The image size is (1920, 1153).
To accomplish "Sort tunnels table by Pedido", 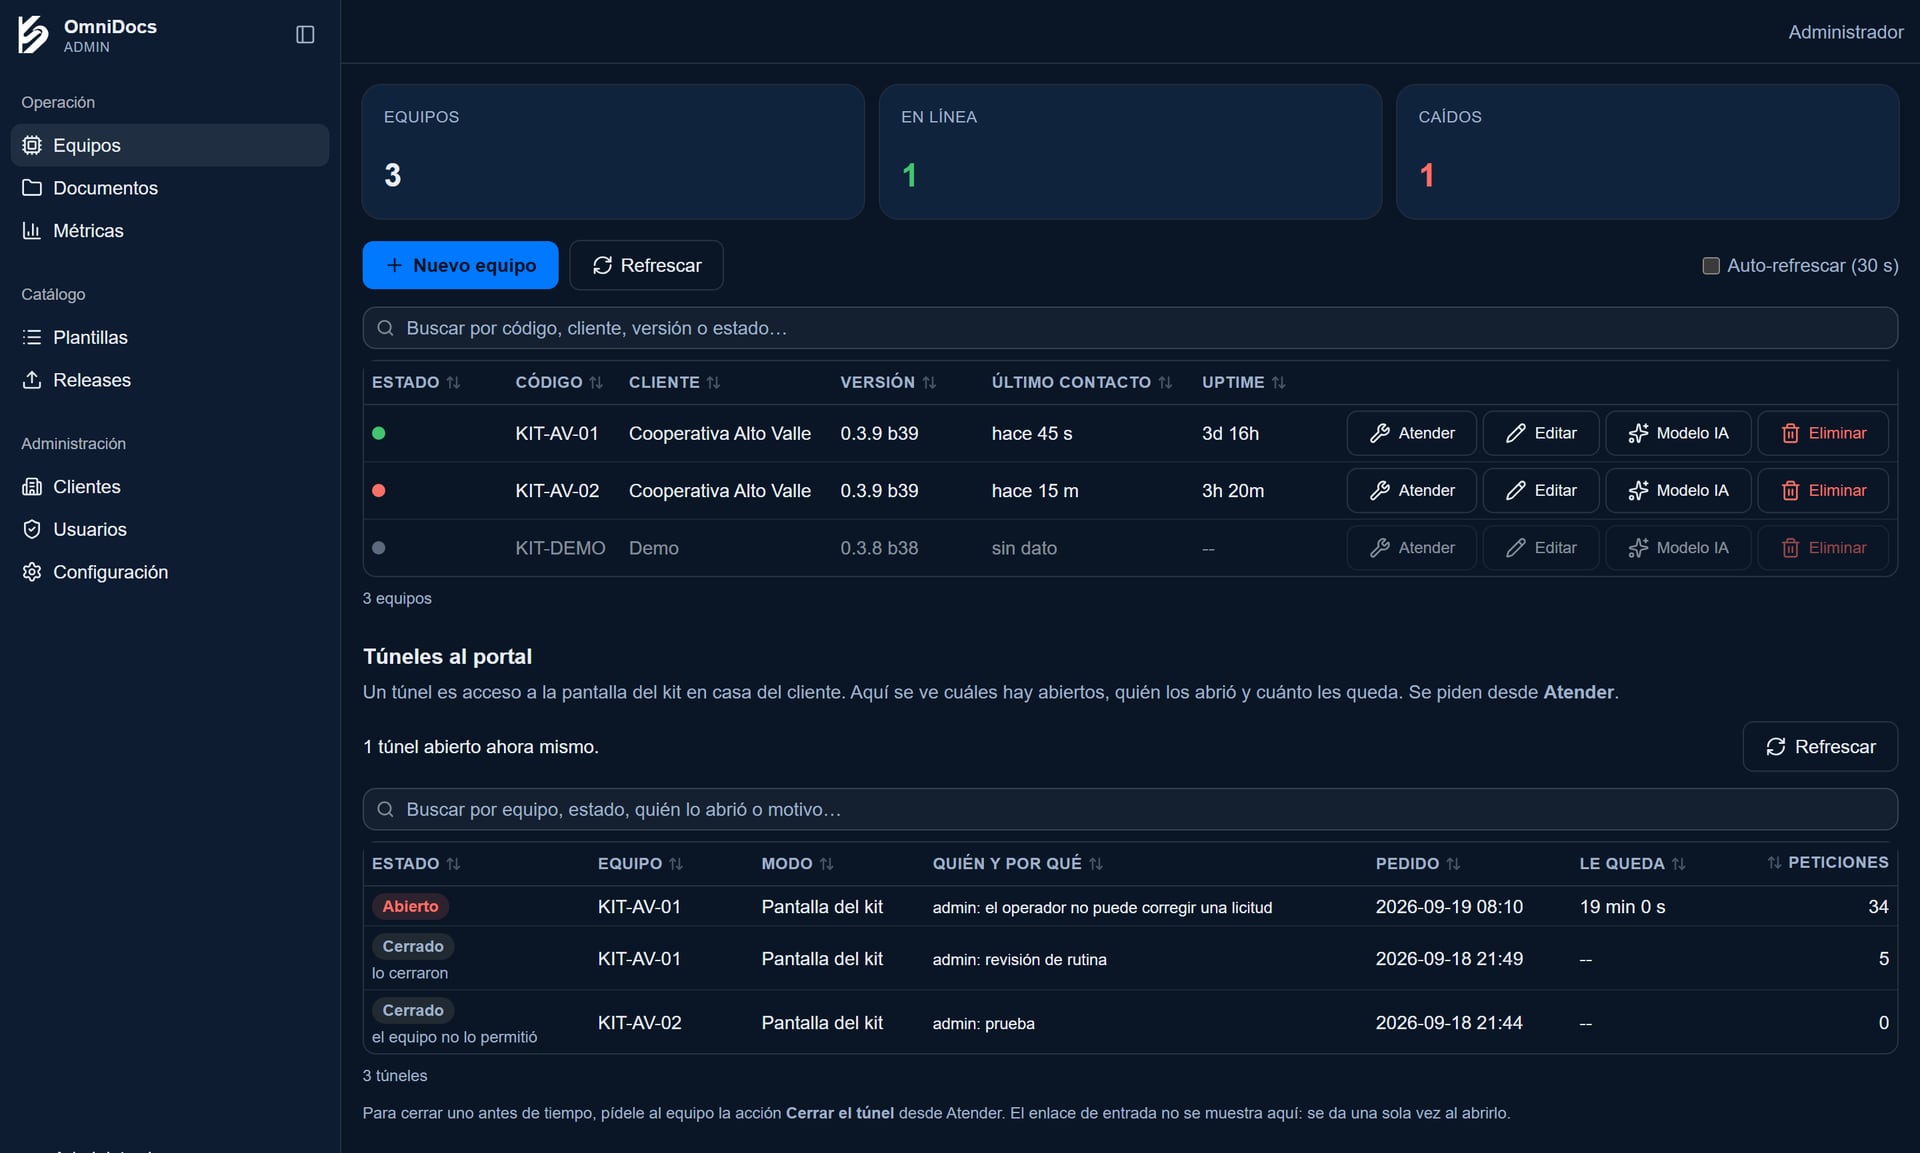I will point(1418,863).
